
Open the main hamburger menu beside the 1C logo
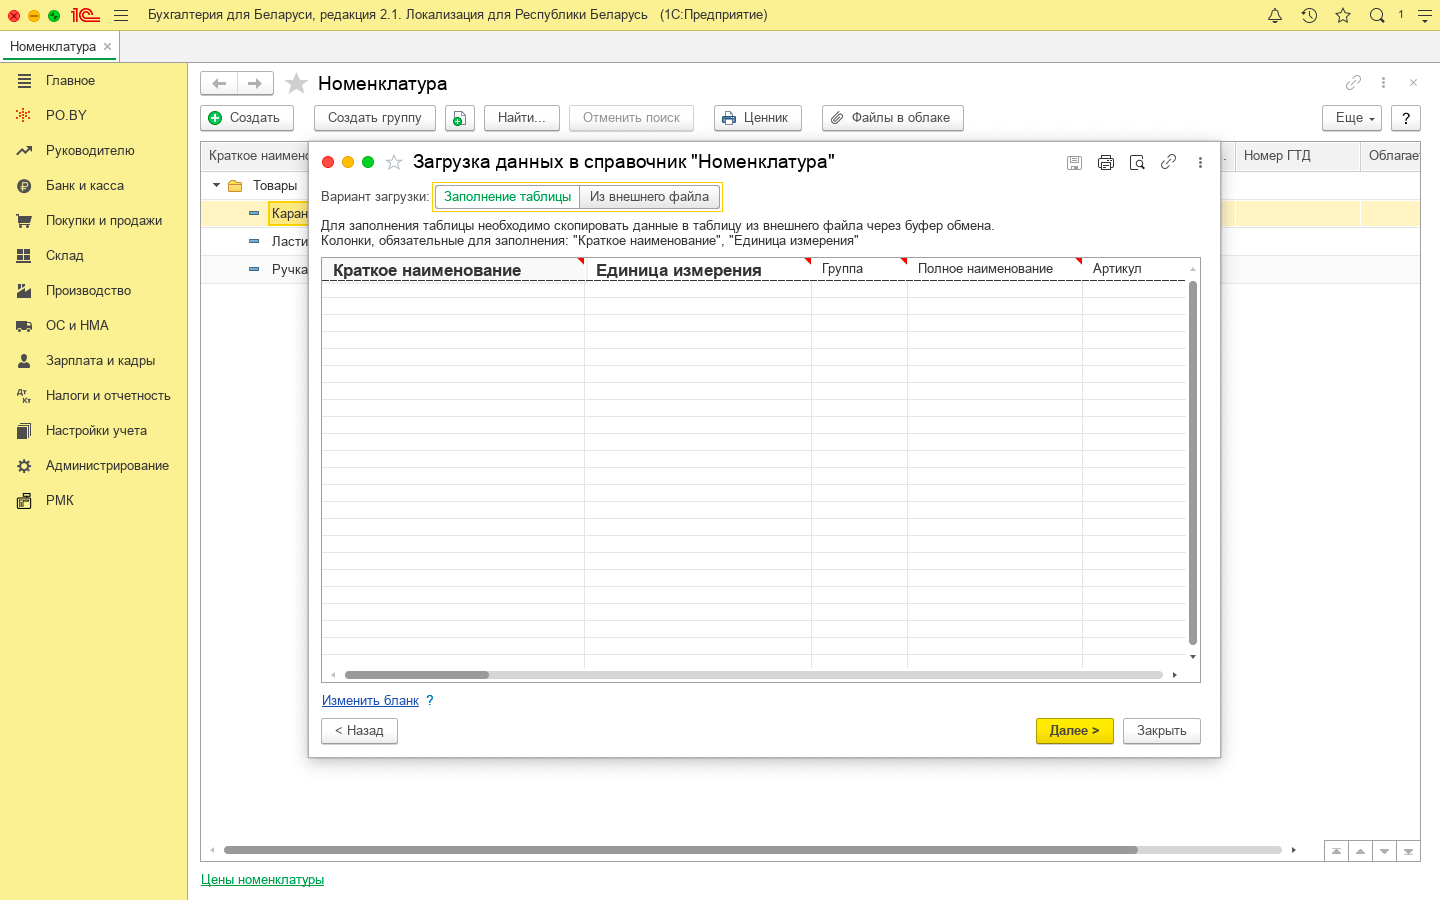[x=121, y=15]
